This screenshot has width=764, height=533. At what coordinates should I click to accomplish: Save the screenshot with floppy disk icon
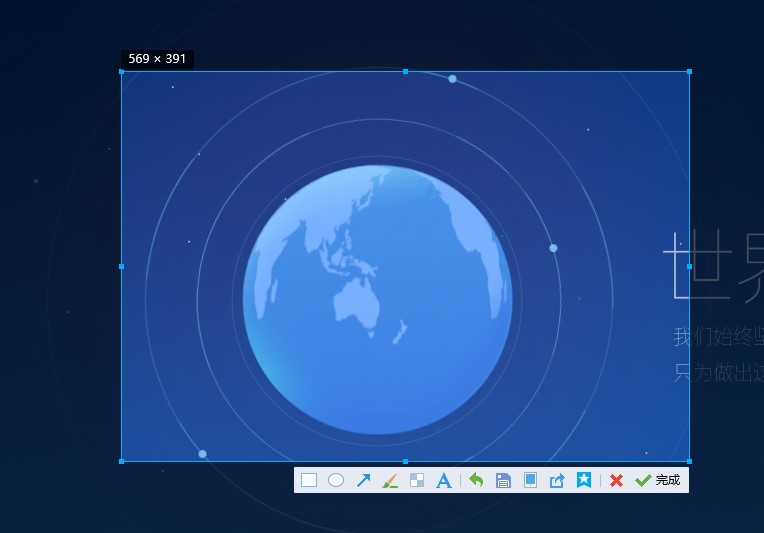[x=503, y=480]
